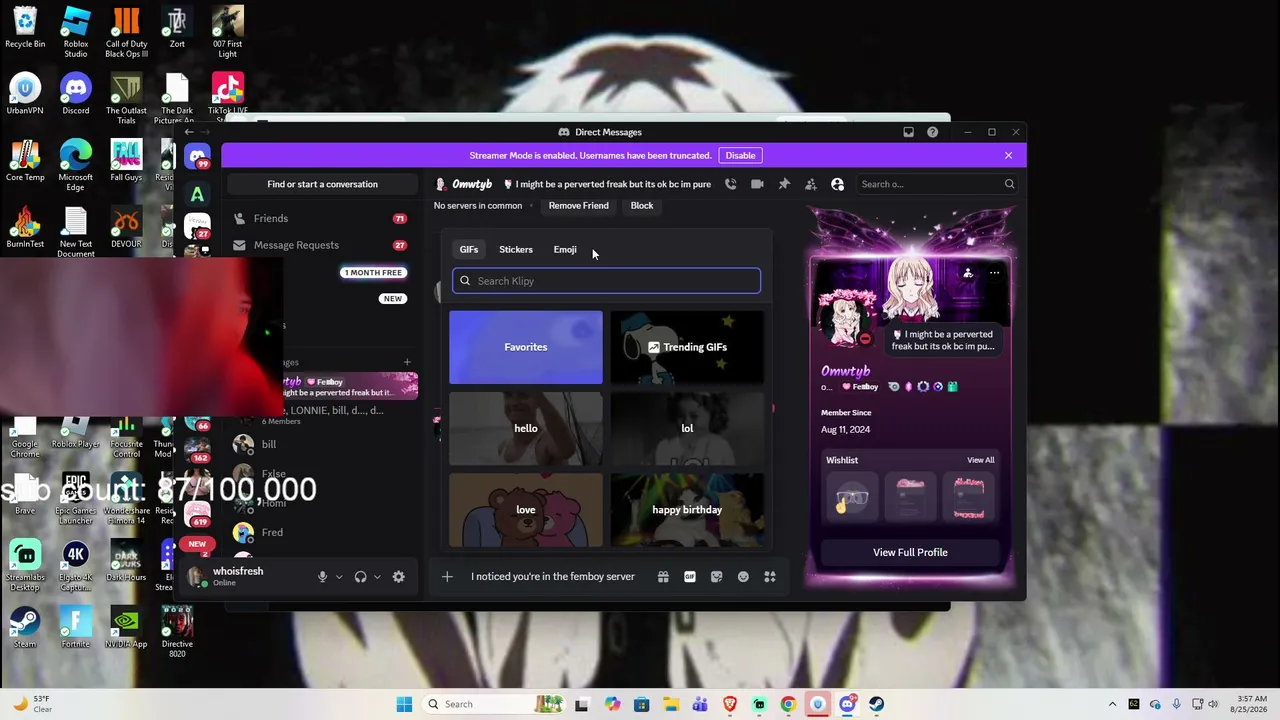Image resolution: width=1280 pixels, height=720 pixels.
Task: Open the love GIF category
Action: [x=526, y=510]
